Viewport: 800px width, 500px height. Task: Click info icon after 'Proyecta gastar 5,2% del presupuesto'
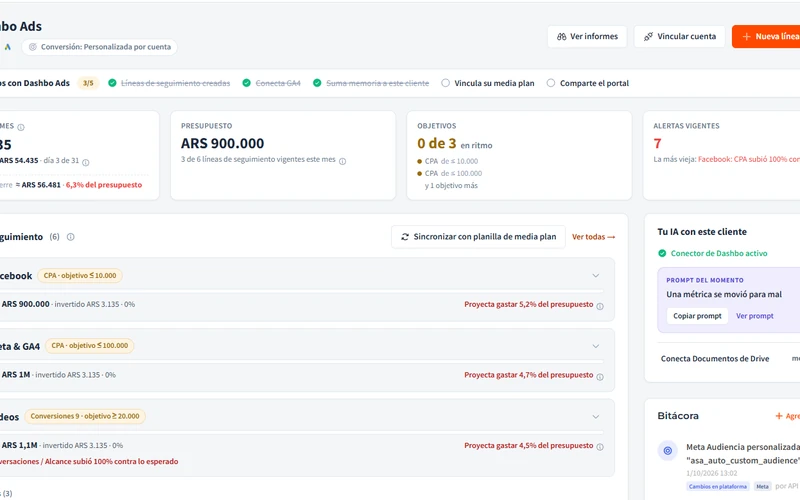point(600,306)
